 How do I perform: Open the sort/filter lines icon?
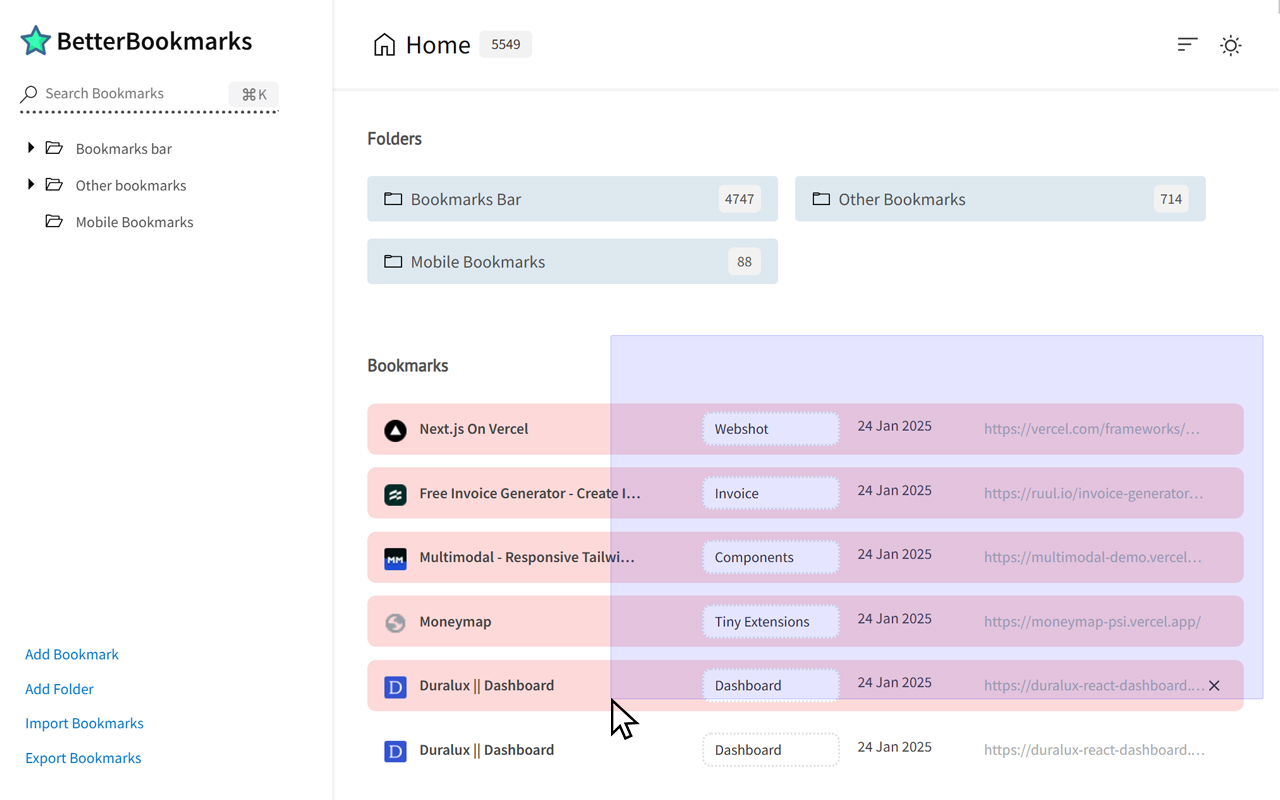tap(1187, 44)
